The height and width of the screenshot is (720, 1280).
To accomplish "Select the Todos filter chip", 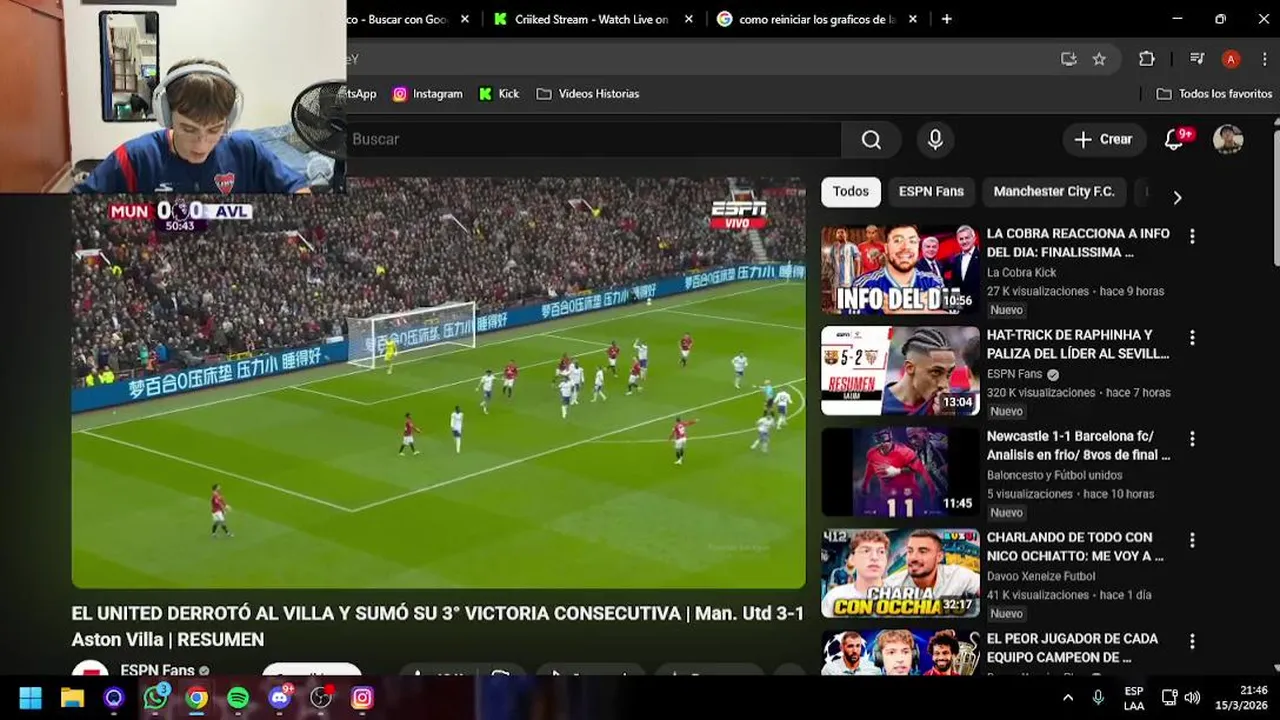I will [x=851, y=192].
